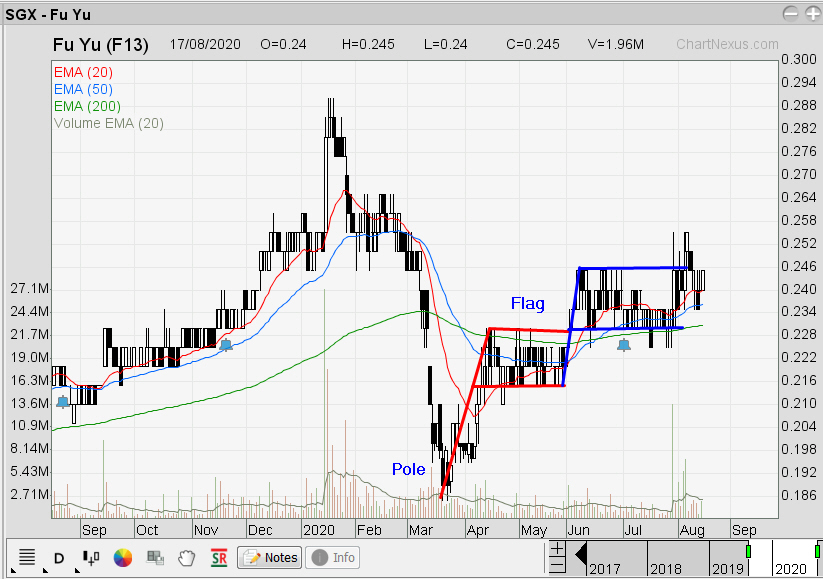Click the alert bell near July
This screenshot has height=579, width=823.
click(624, 345)
